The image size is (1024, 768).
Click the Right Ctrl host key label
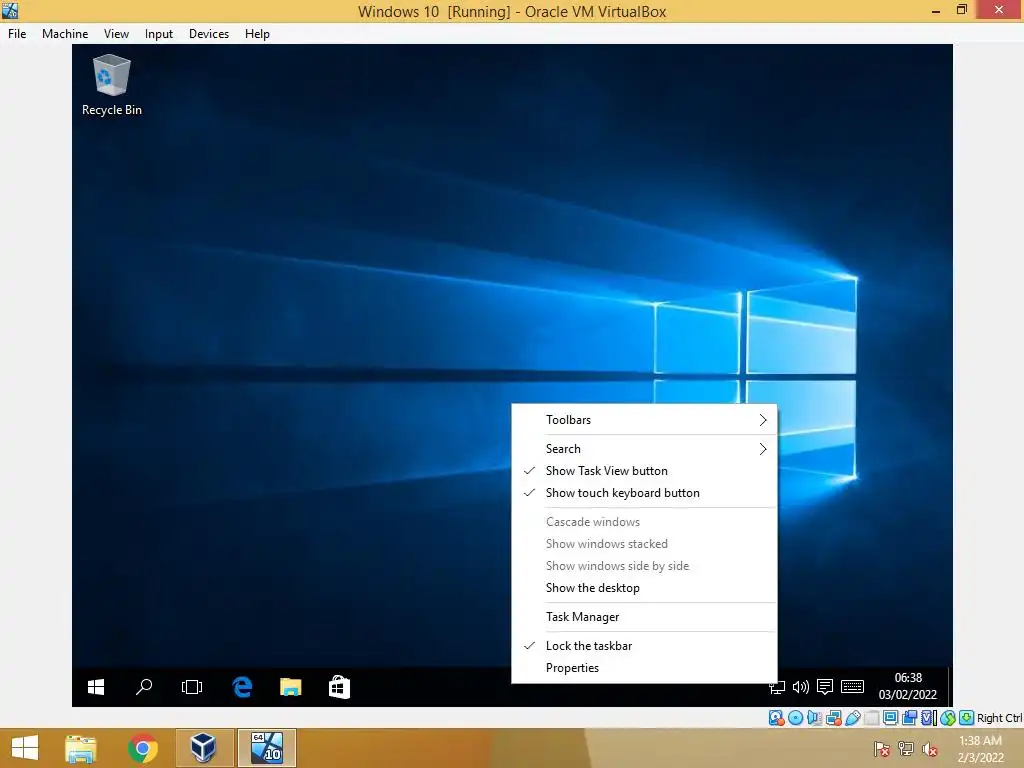[x=999, y=718]
